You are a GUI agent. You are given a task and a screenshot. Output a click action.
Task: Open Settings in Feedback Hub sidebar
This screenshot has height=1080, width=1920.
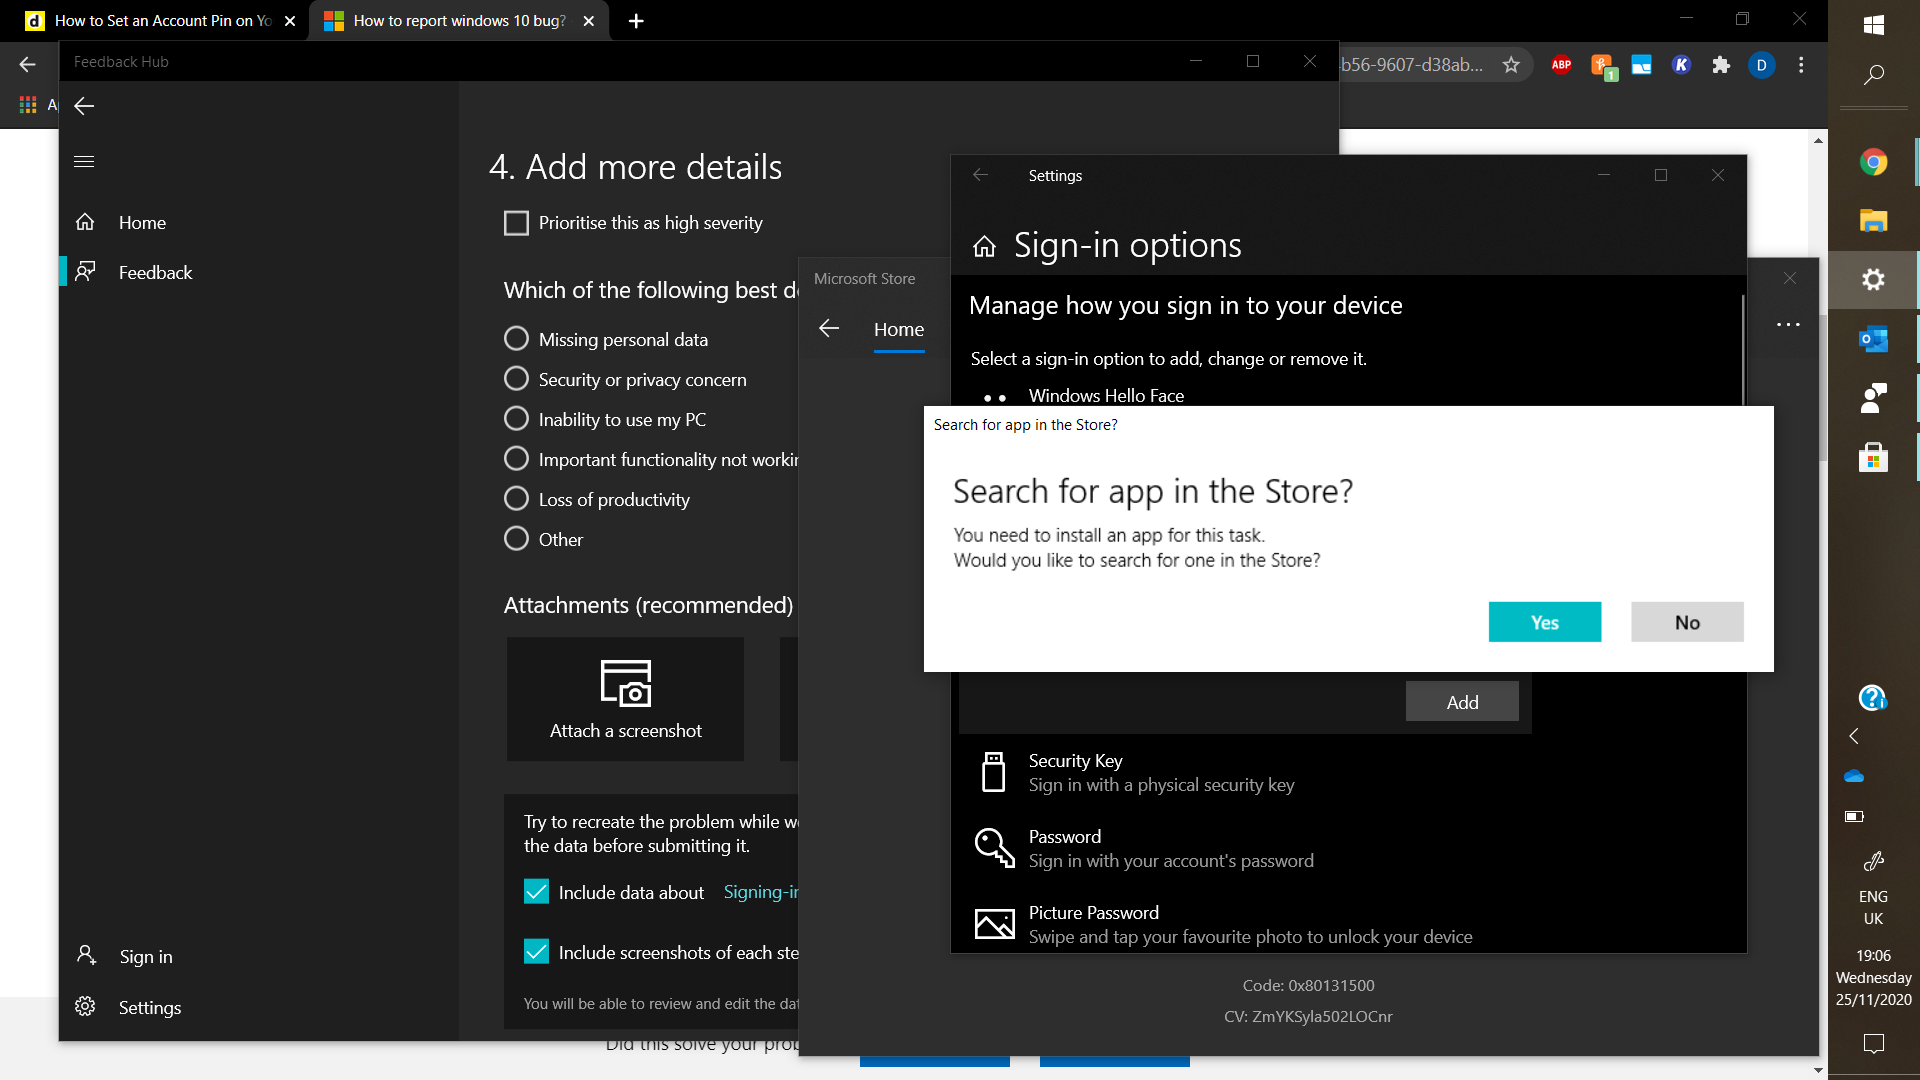[x=259, y=1007]
